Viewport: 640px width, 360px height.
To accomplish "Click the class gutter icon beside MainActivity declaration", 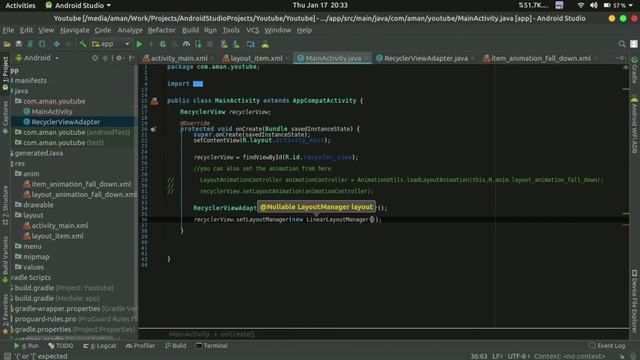I will (154, 101).
